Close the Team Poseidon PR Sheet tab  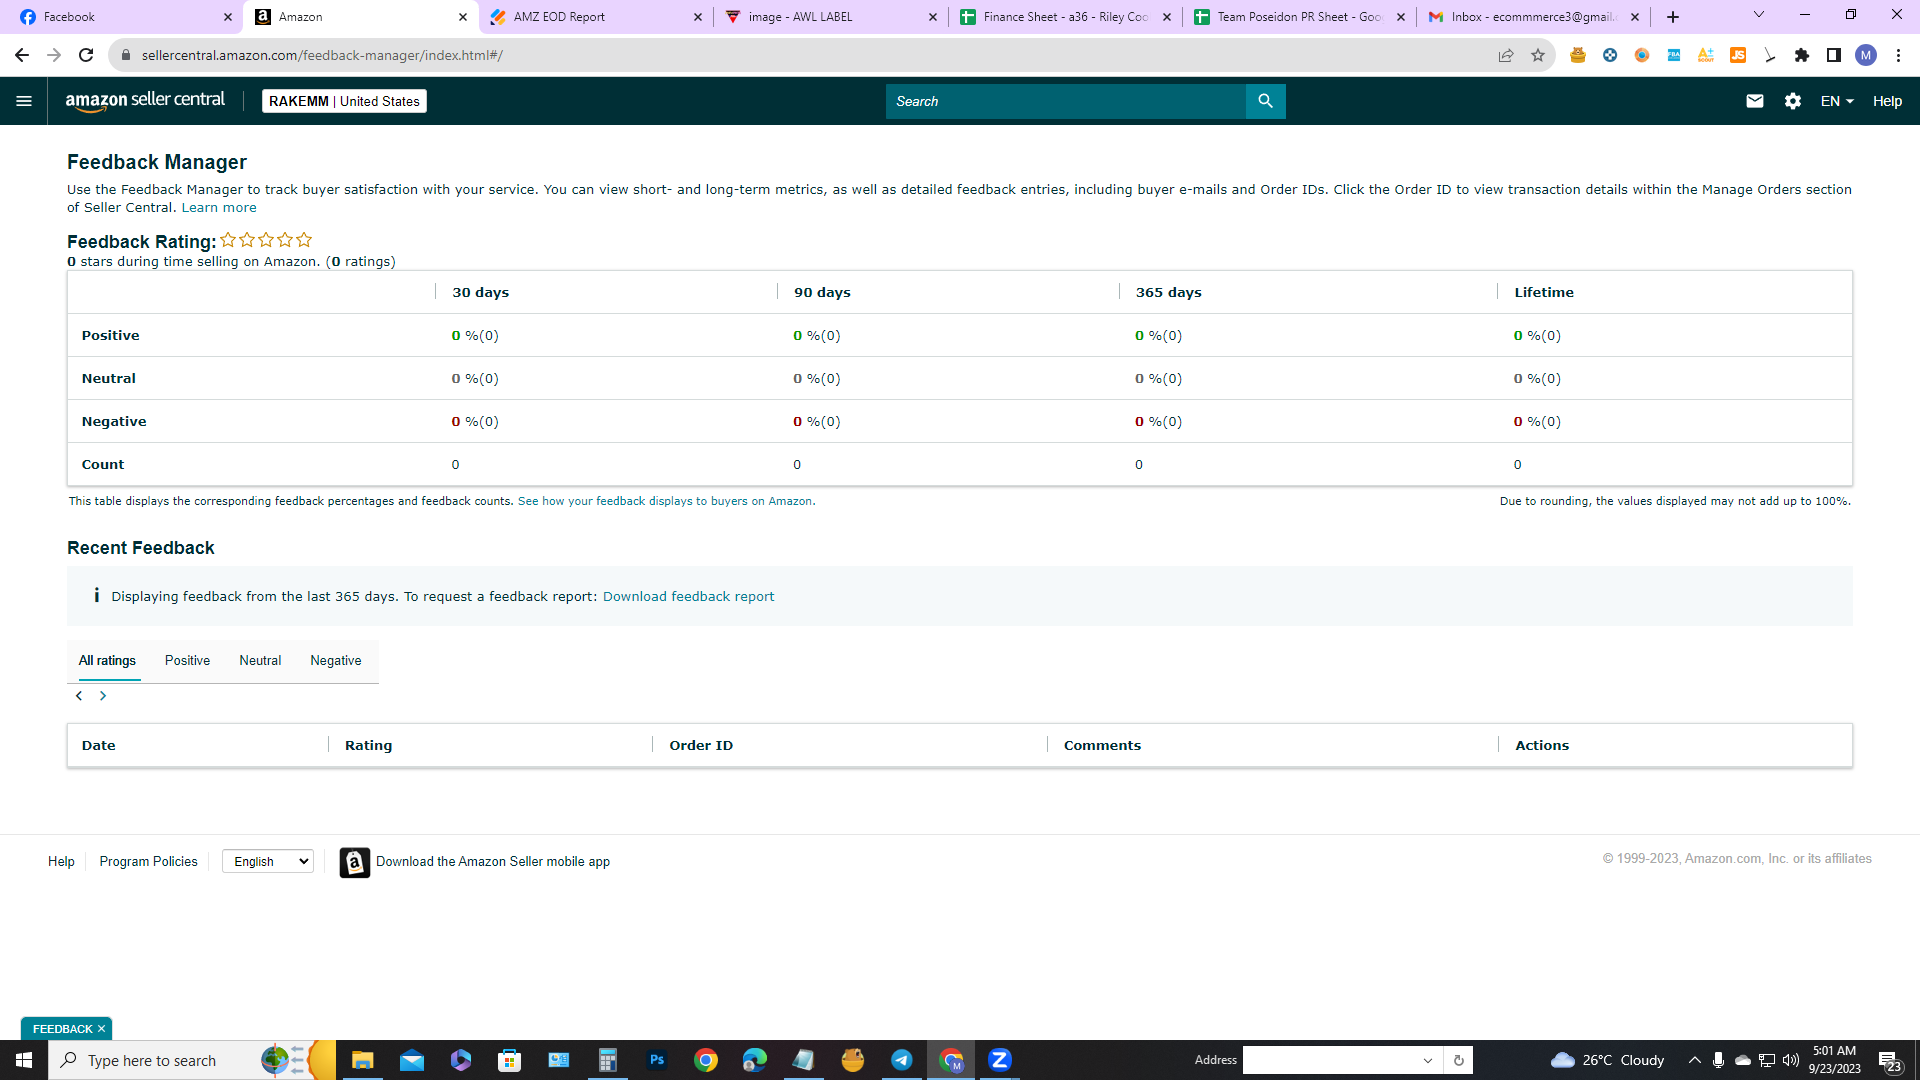(x=1401, y=17)
